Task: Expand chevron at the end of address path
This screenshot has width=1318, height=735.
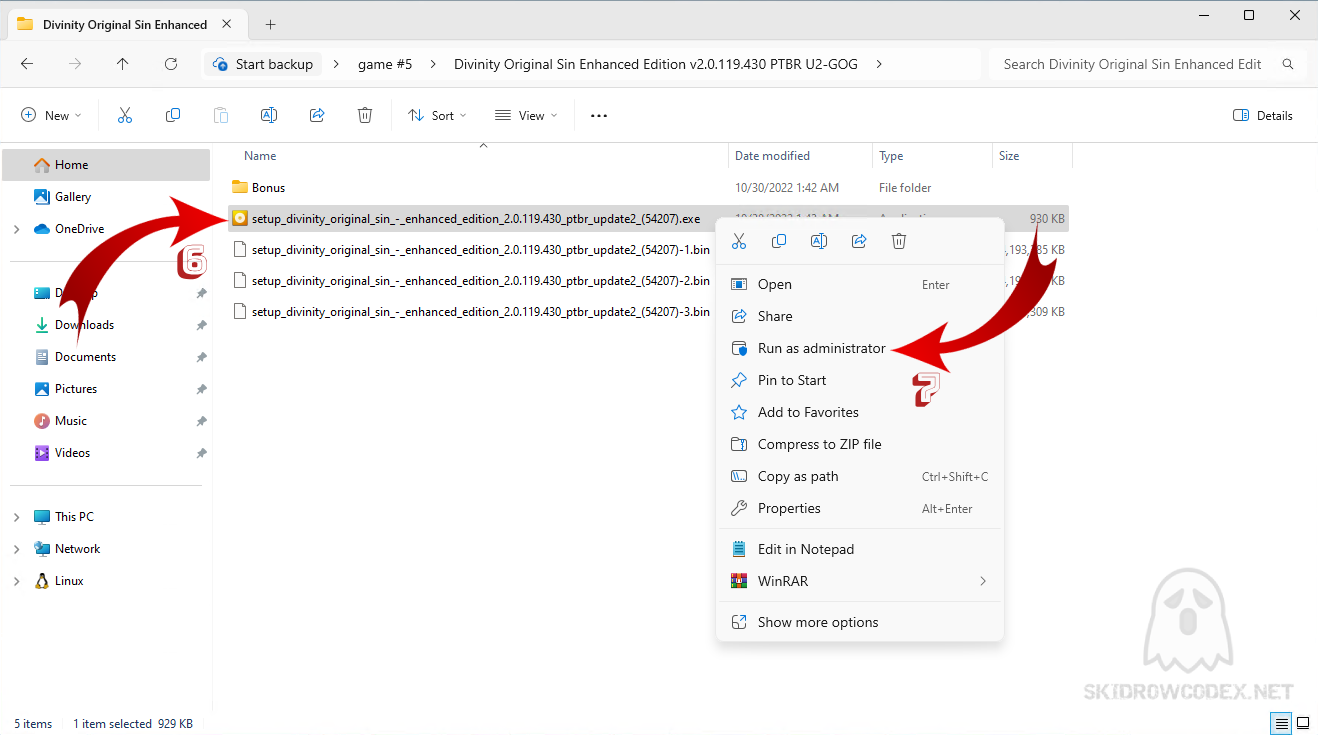Action: pos(879,64)
